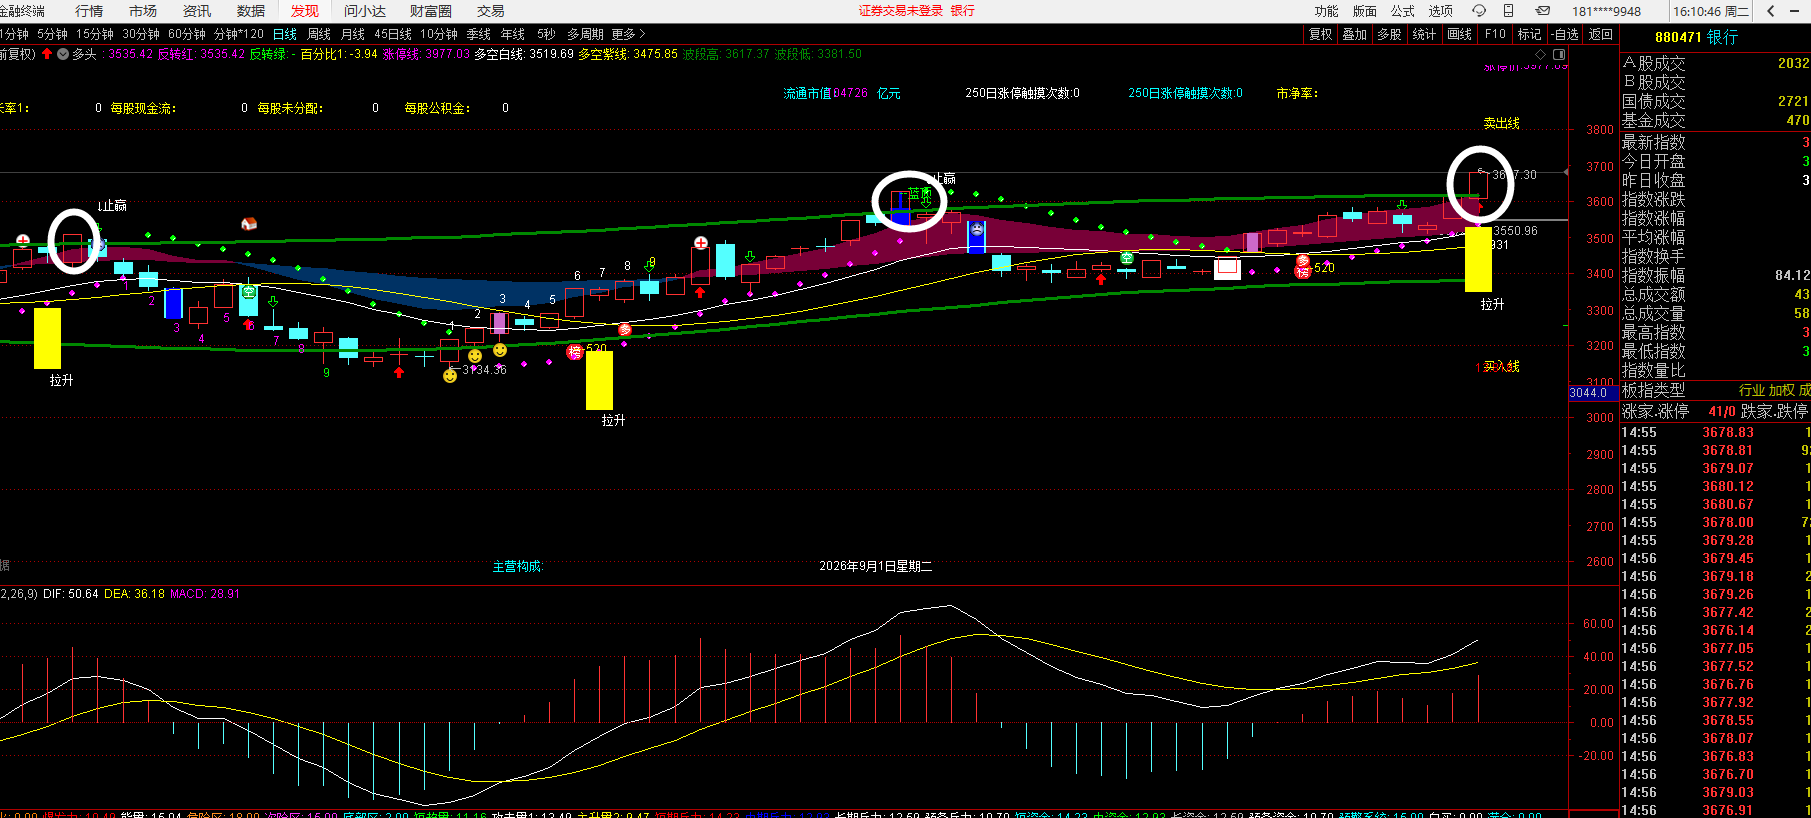Open the mobile phone icon in title bar
This screenshot has height=818, width=1811.
pos(1508,11)
